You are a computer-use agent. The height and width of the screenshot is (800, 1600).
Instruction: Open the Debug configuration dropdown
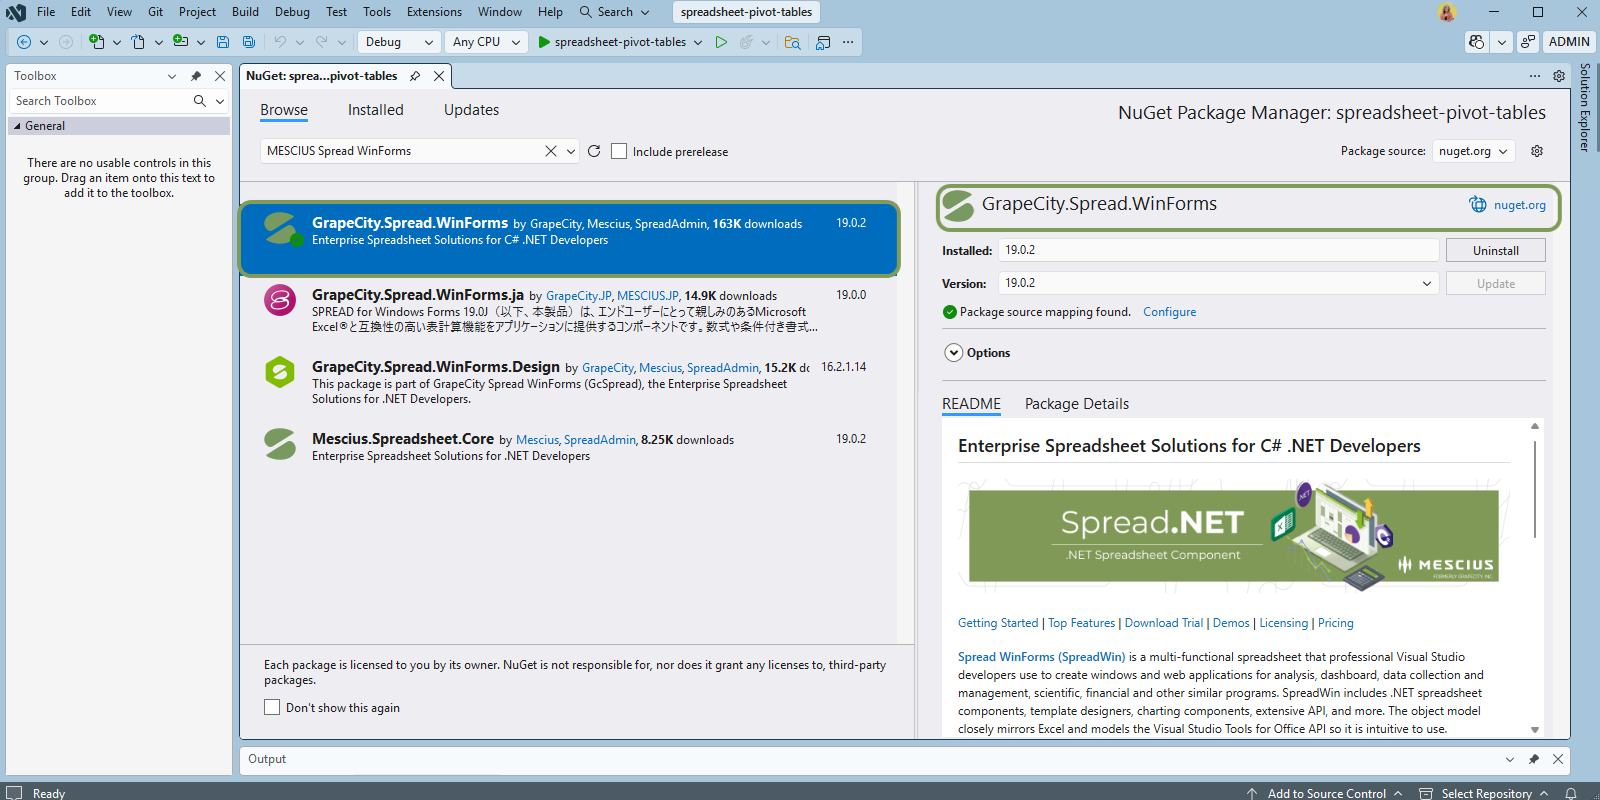pos(400,42)
